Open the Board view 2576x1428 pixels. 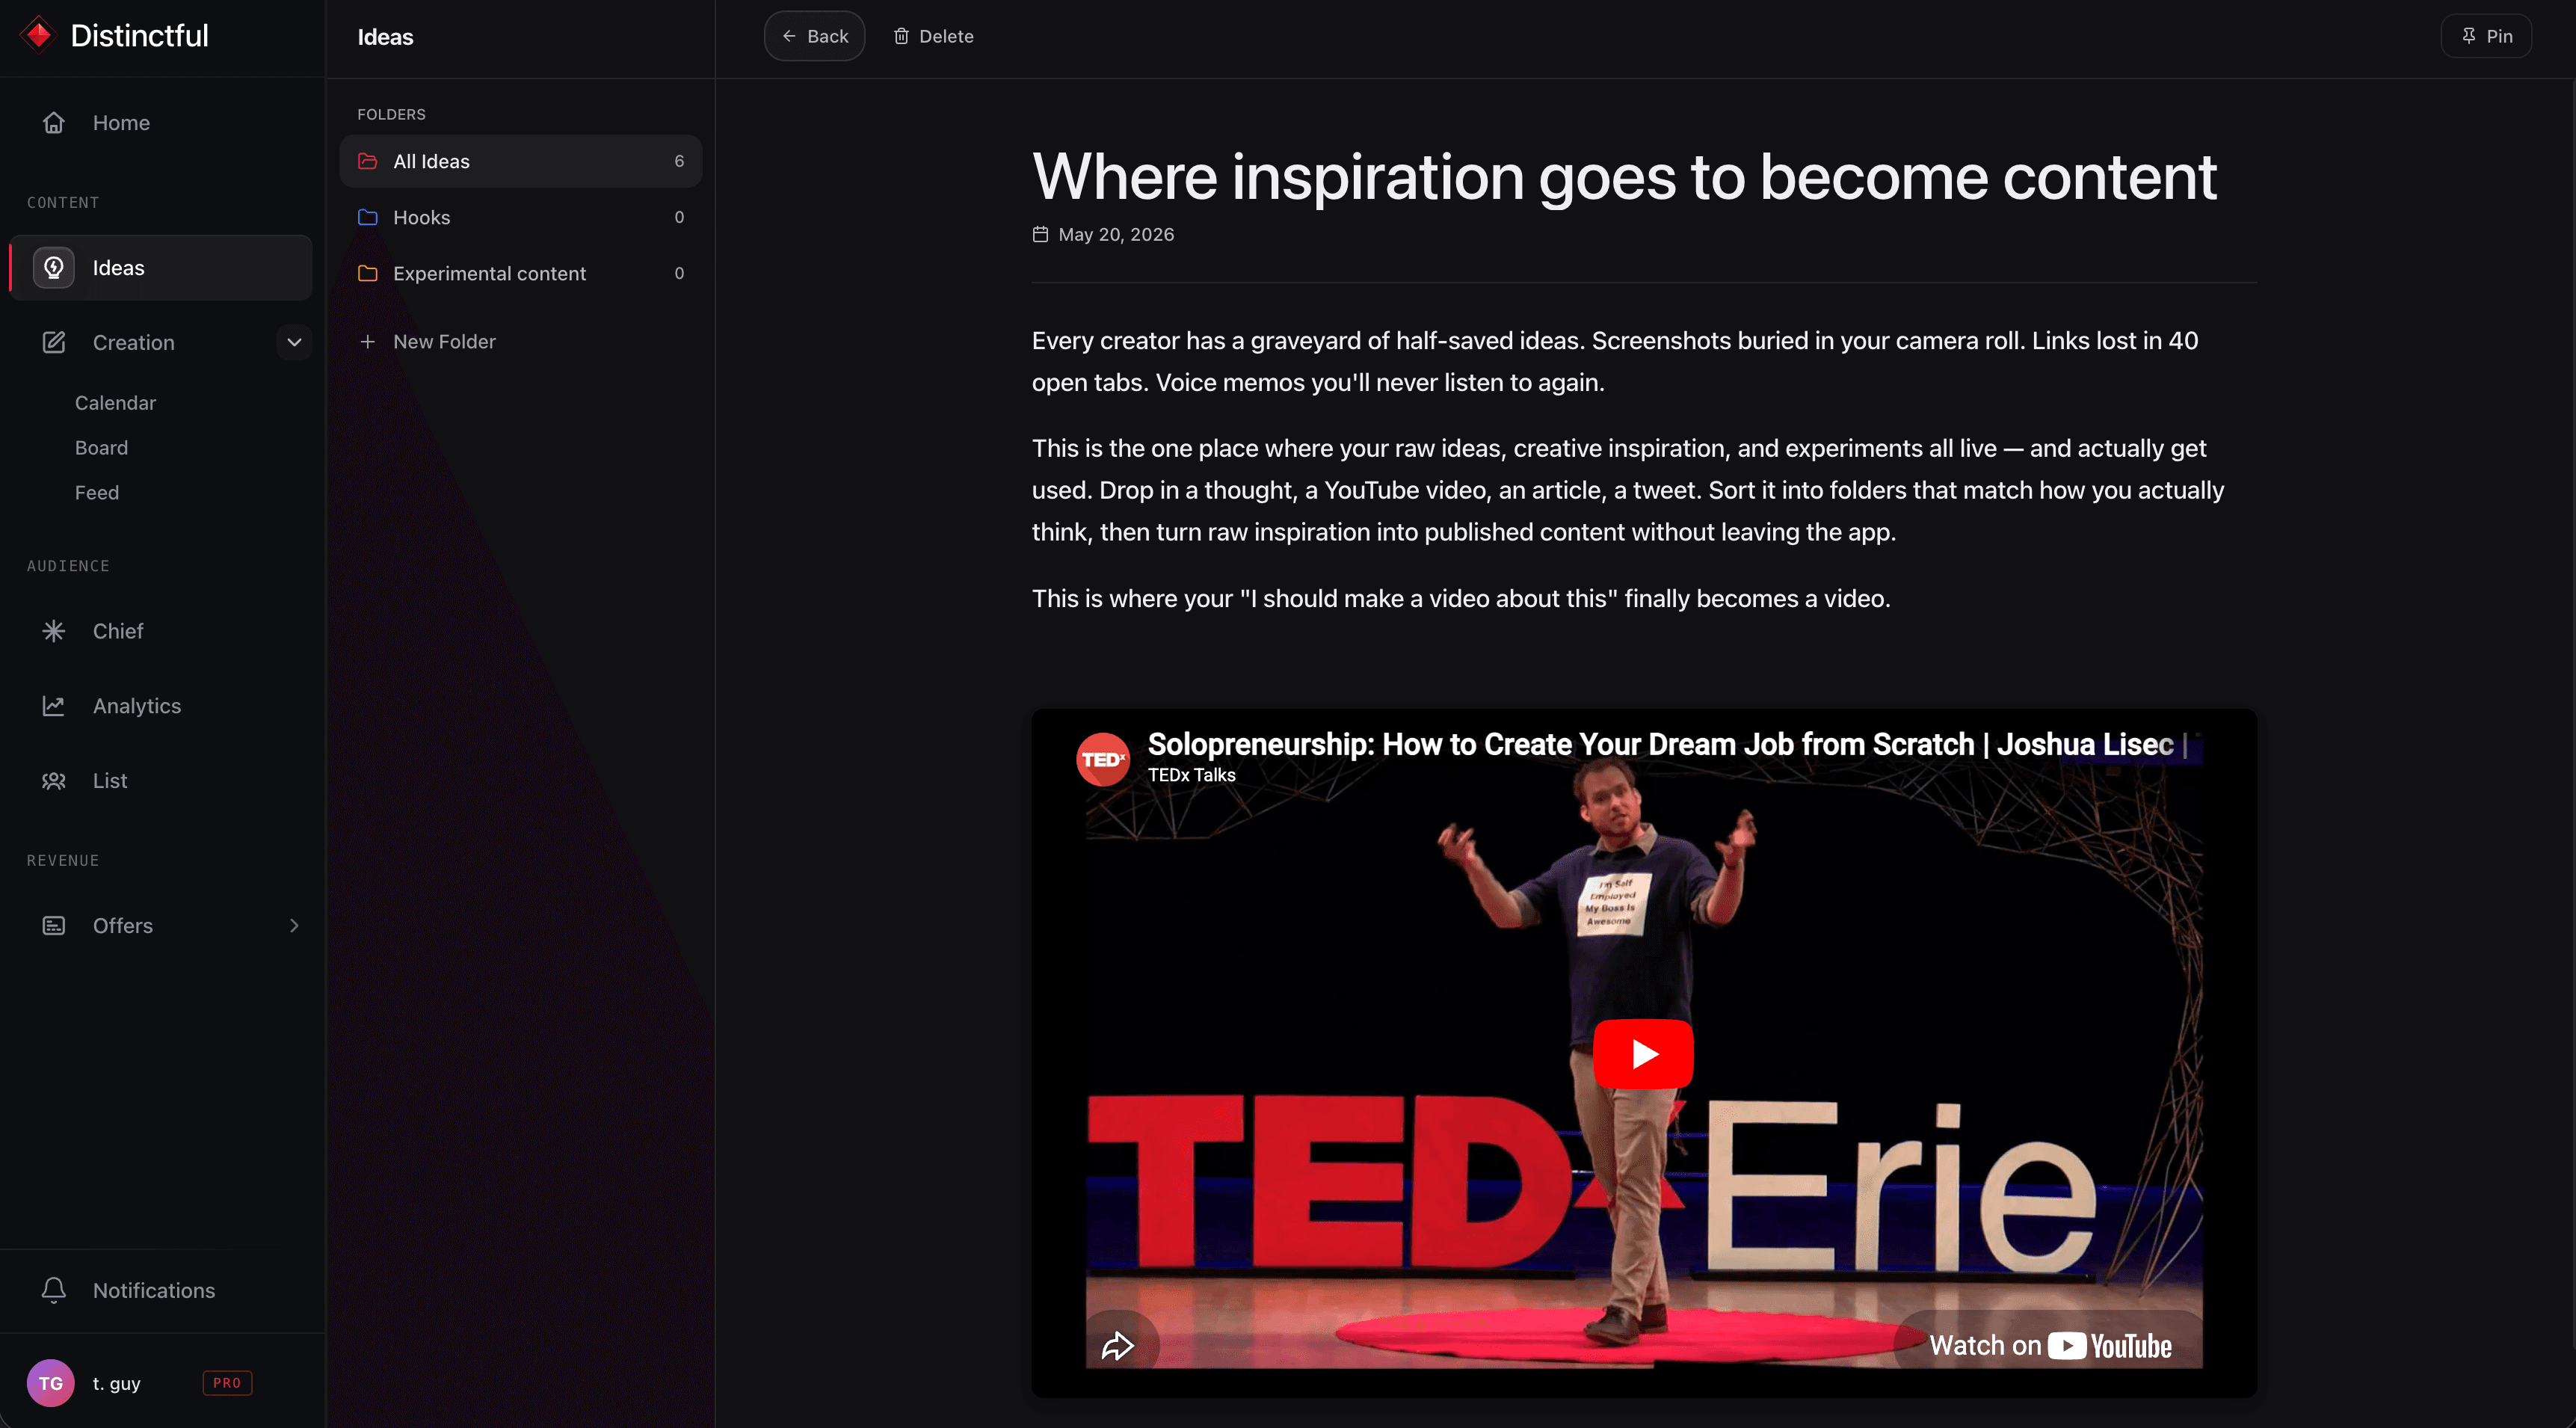click(x=101, y=448)
